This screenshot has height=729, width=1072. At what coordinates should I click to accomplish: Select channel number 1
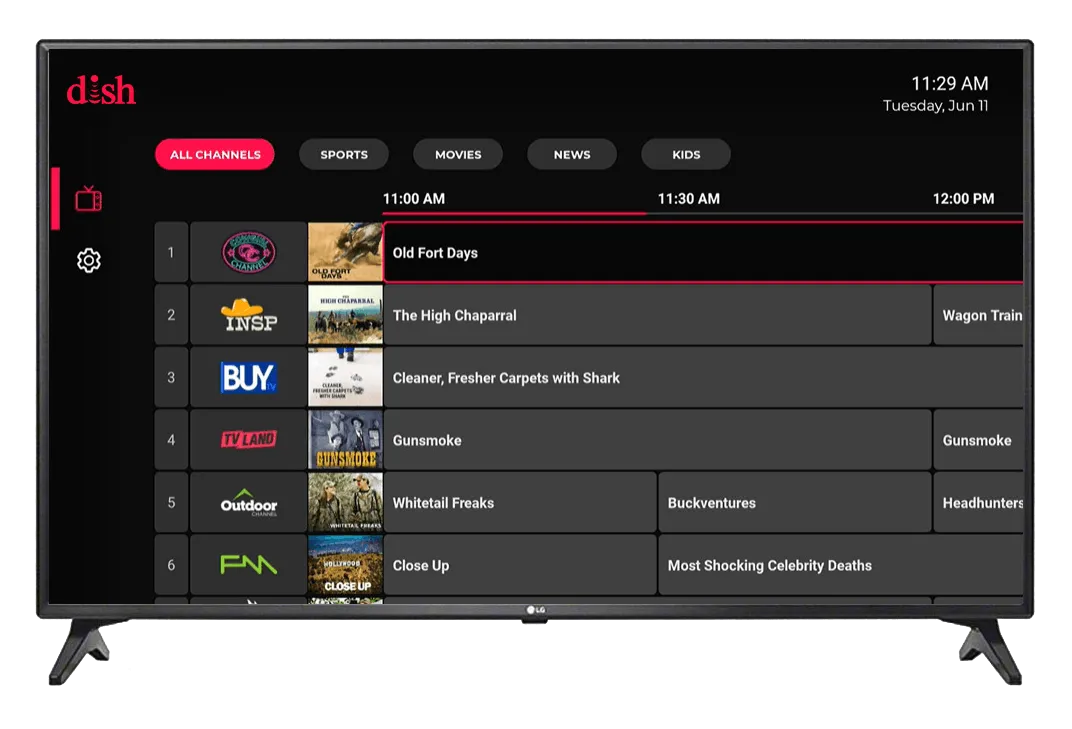pyautogui.click(x=171, y=252)
